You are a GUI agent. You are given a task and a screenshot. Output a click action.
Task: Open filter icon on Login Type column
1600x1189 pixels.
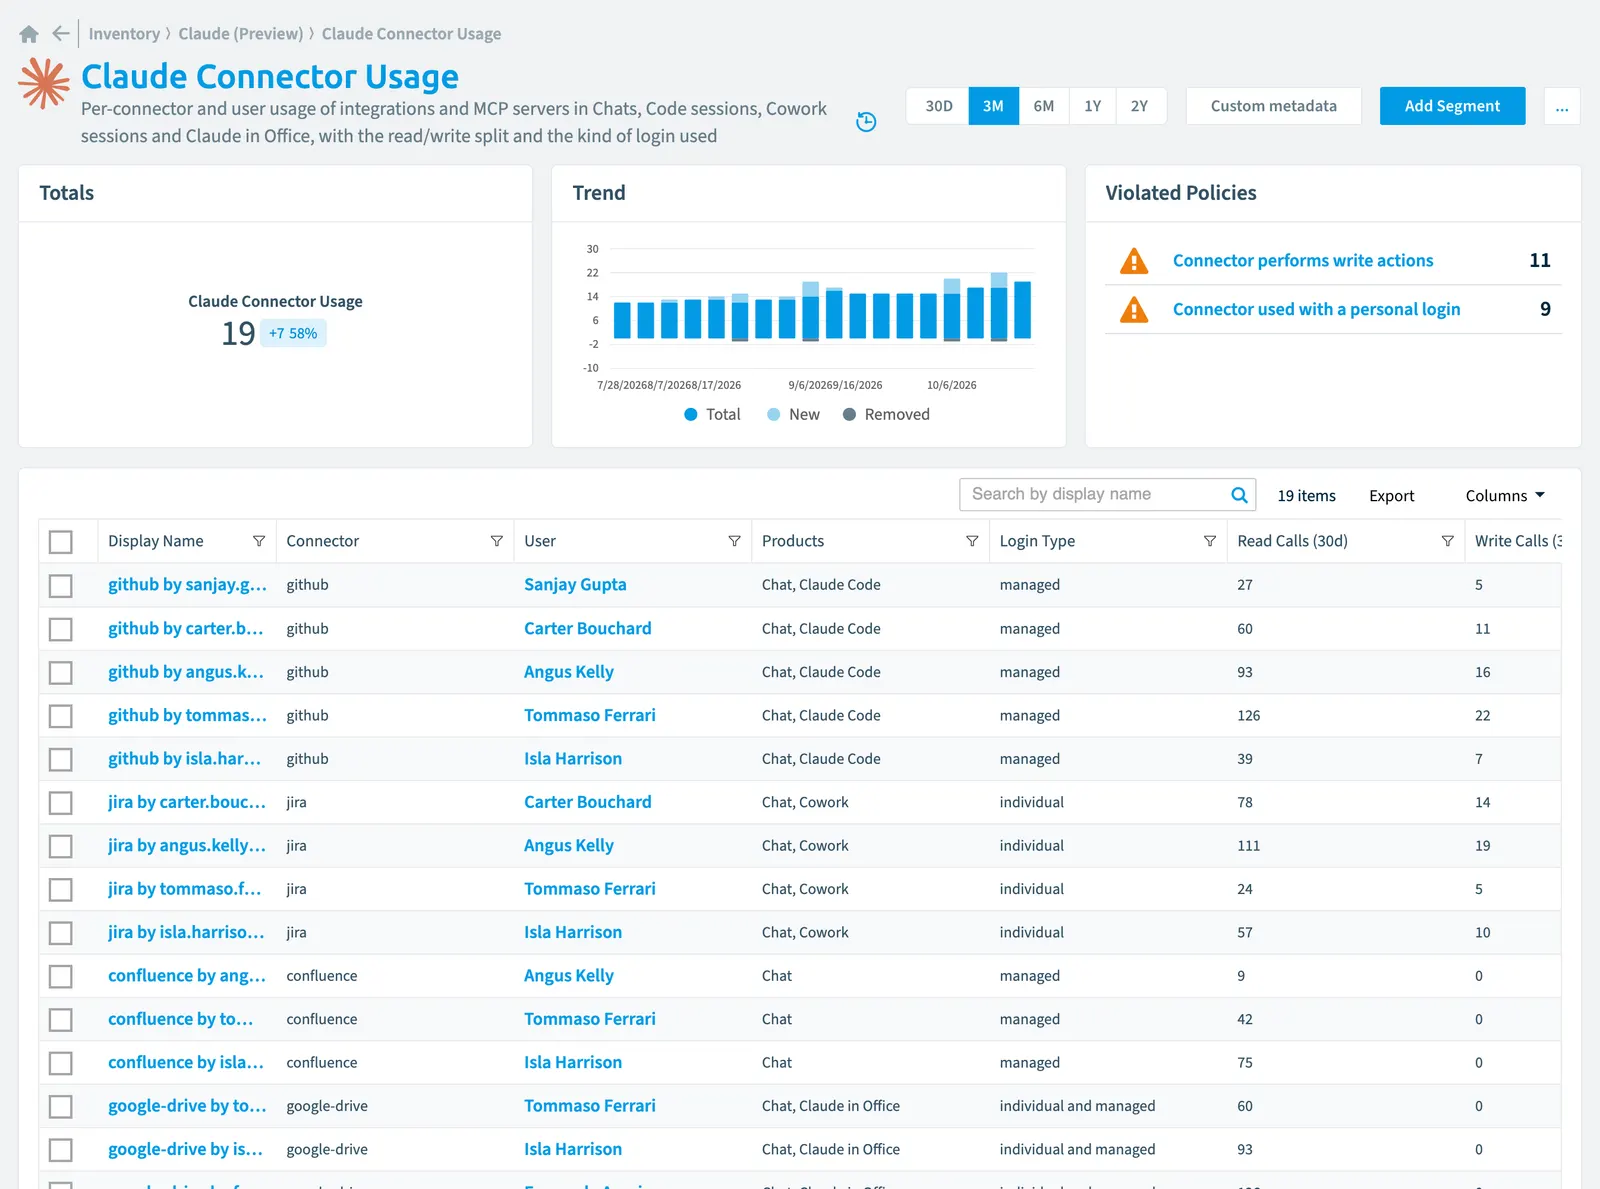[1210, 541]
